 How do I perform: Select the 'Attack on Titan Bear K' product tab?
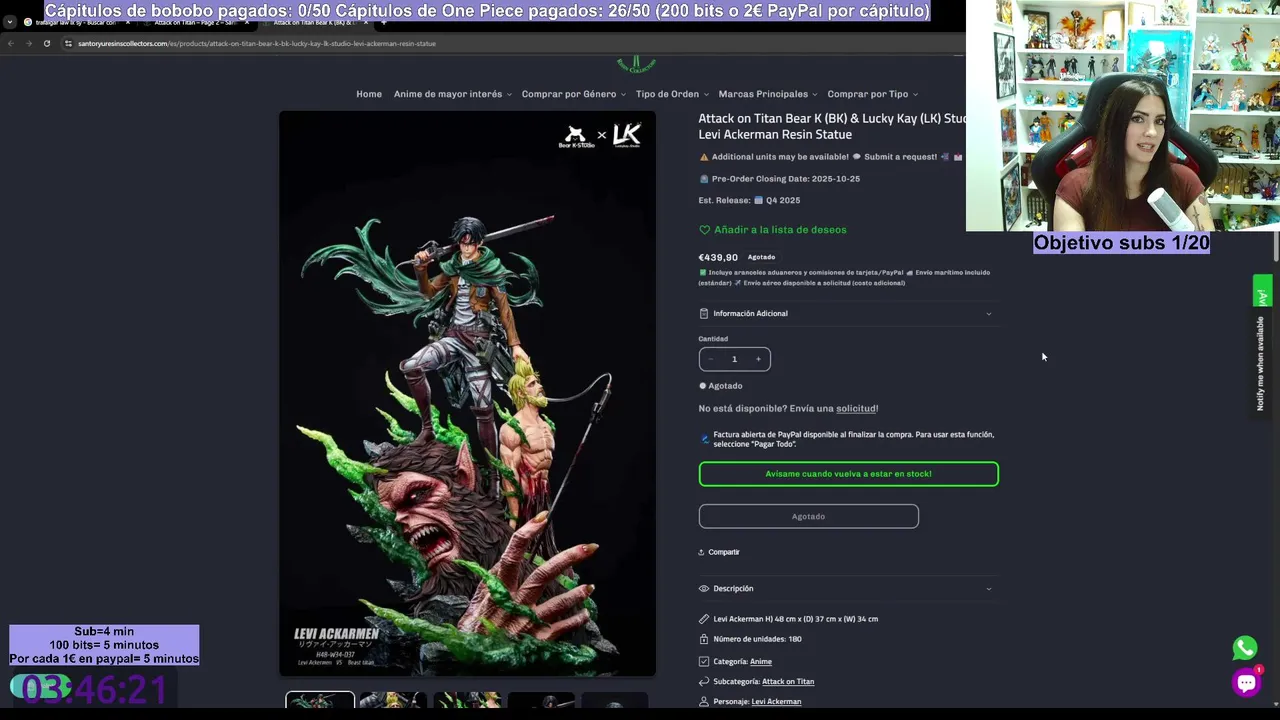315,22
